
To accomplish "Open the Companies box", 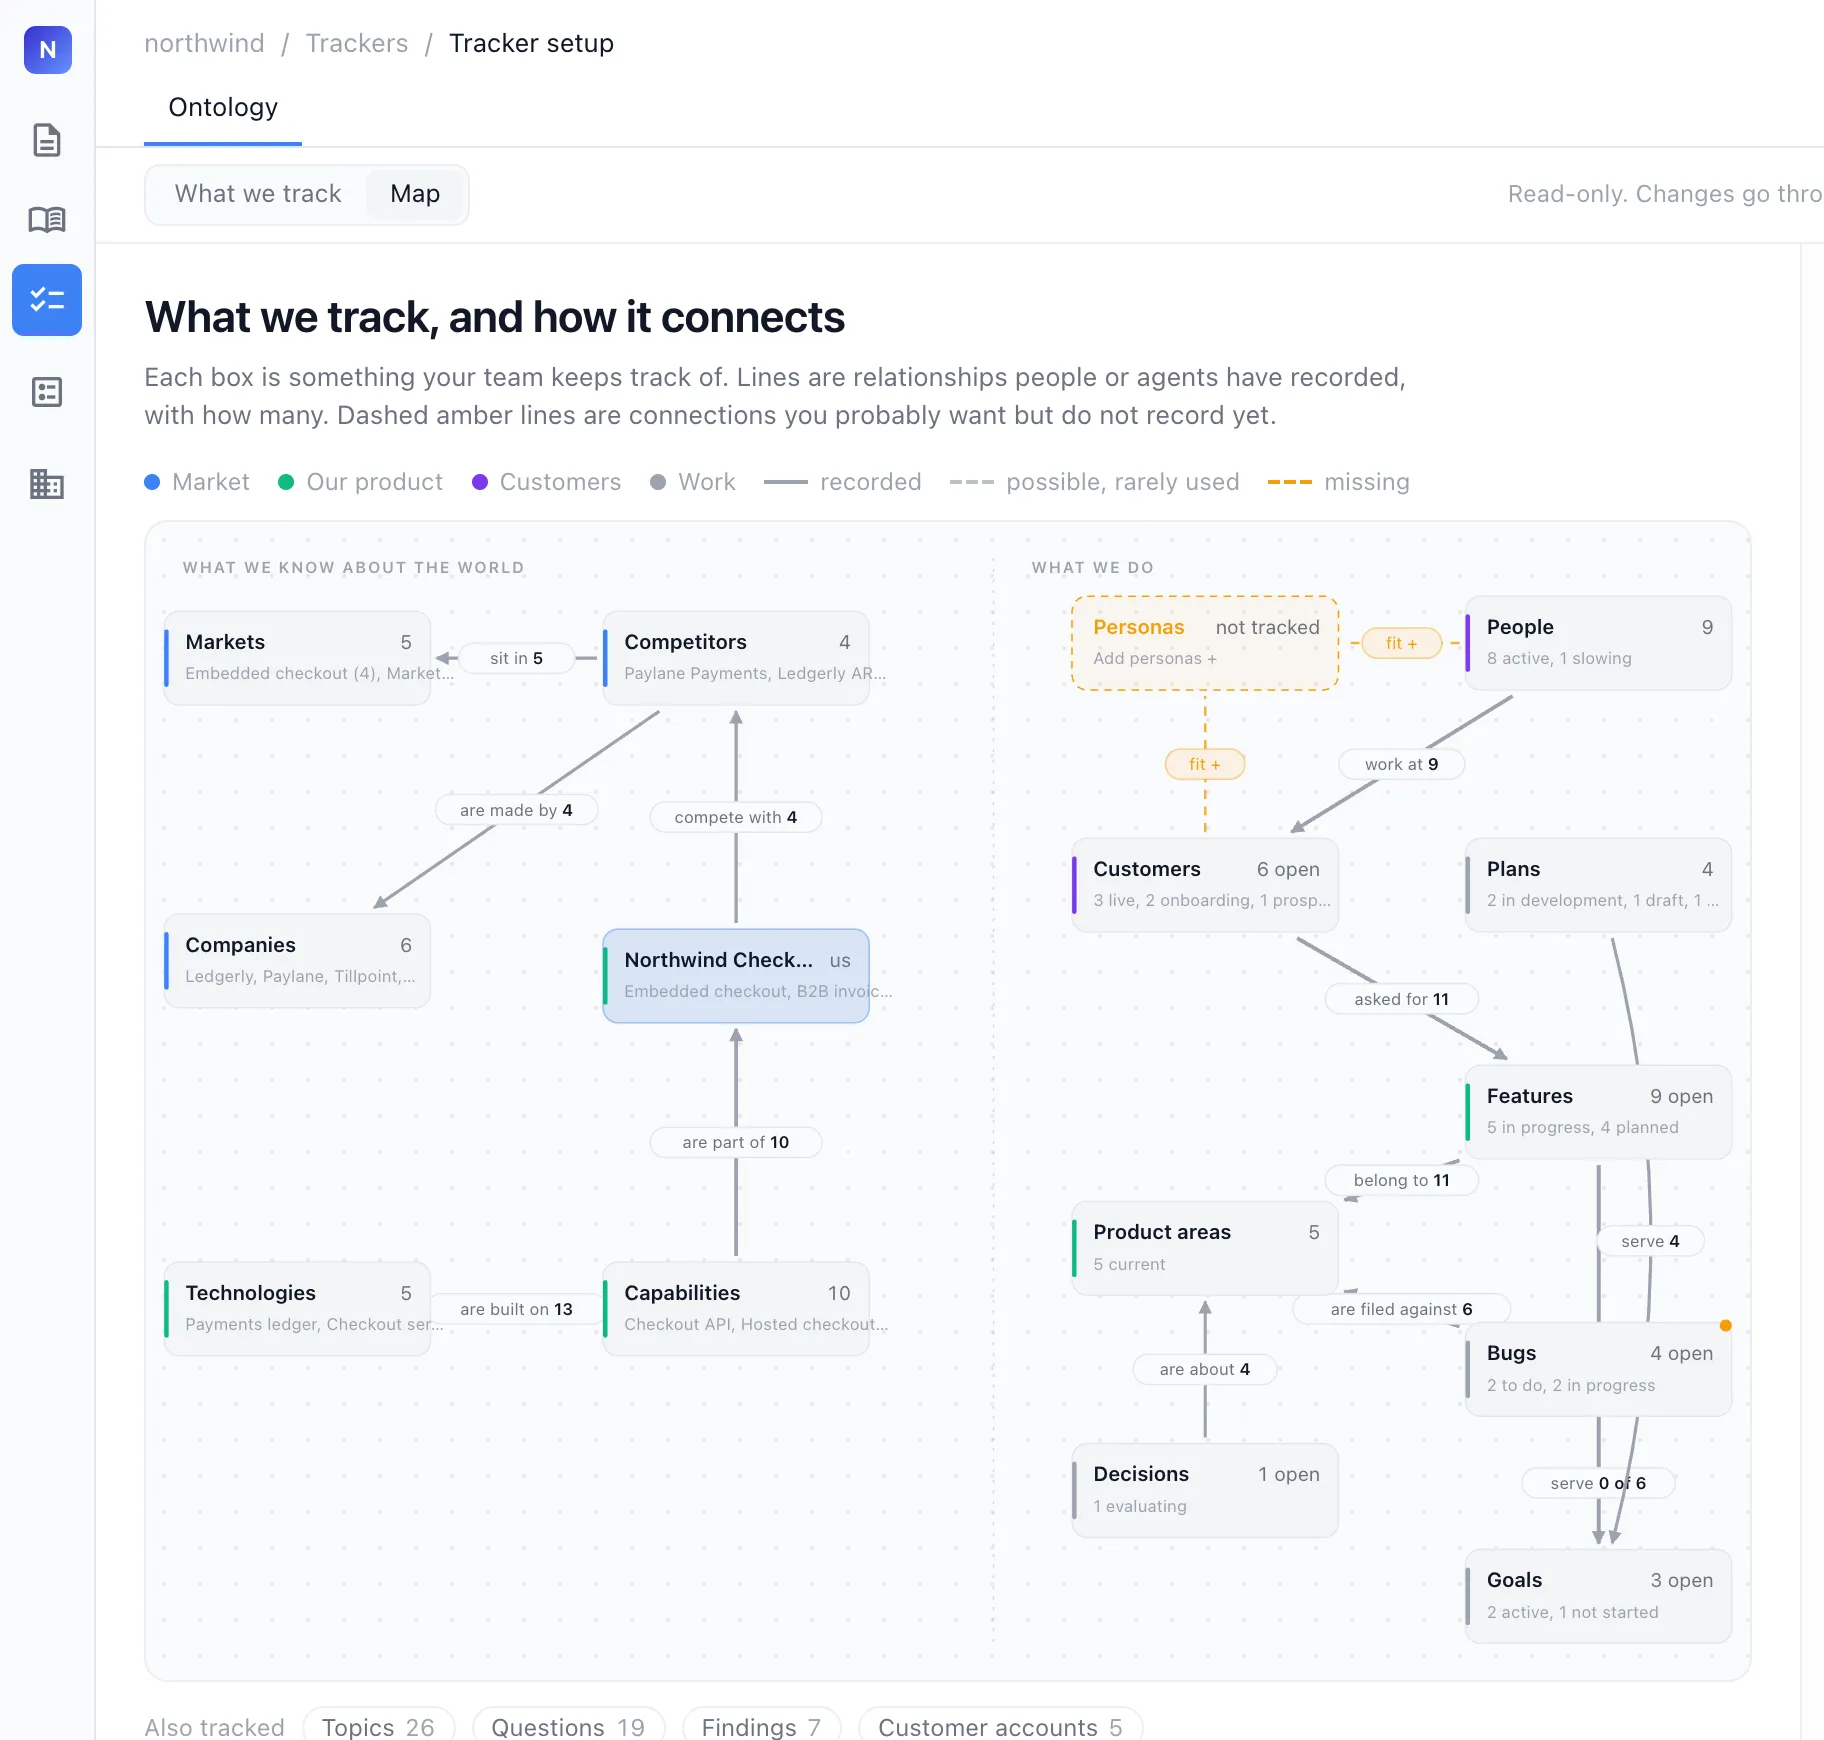I will [x=298, y=961].
